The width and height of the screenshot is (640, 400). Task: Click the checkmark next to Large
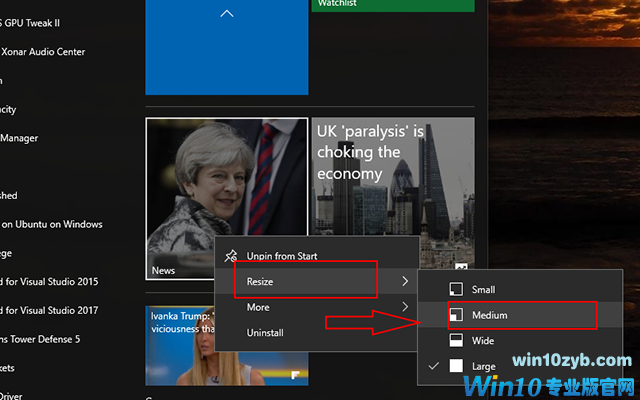(433, 367)
